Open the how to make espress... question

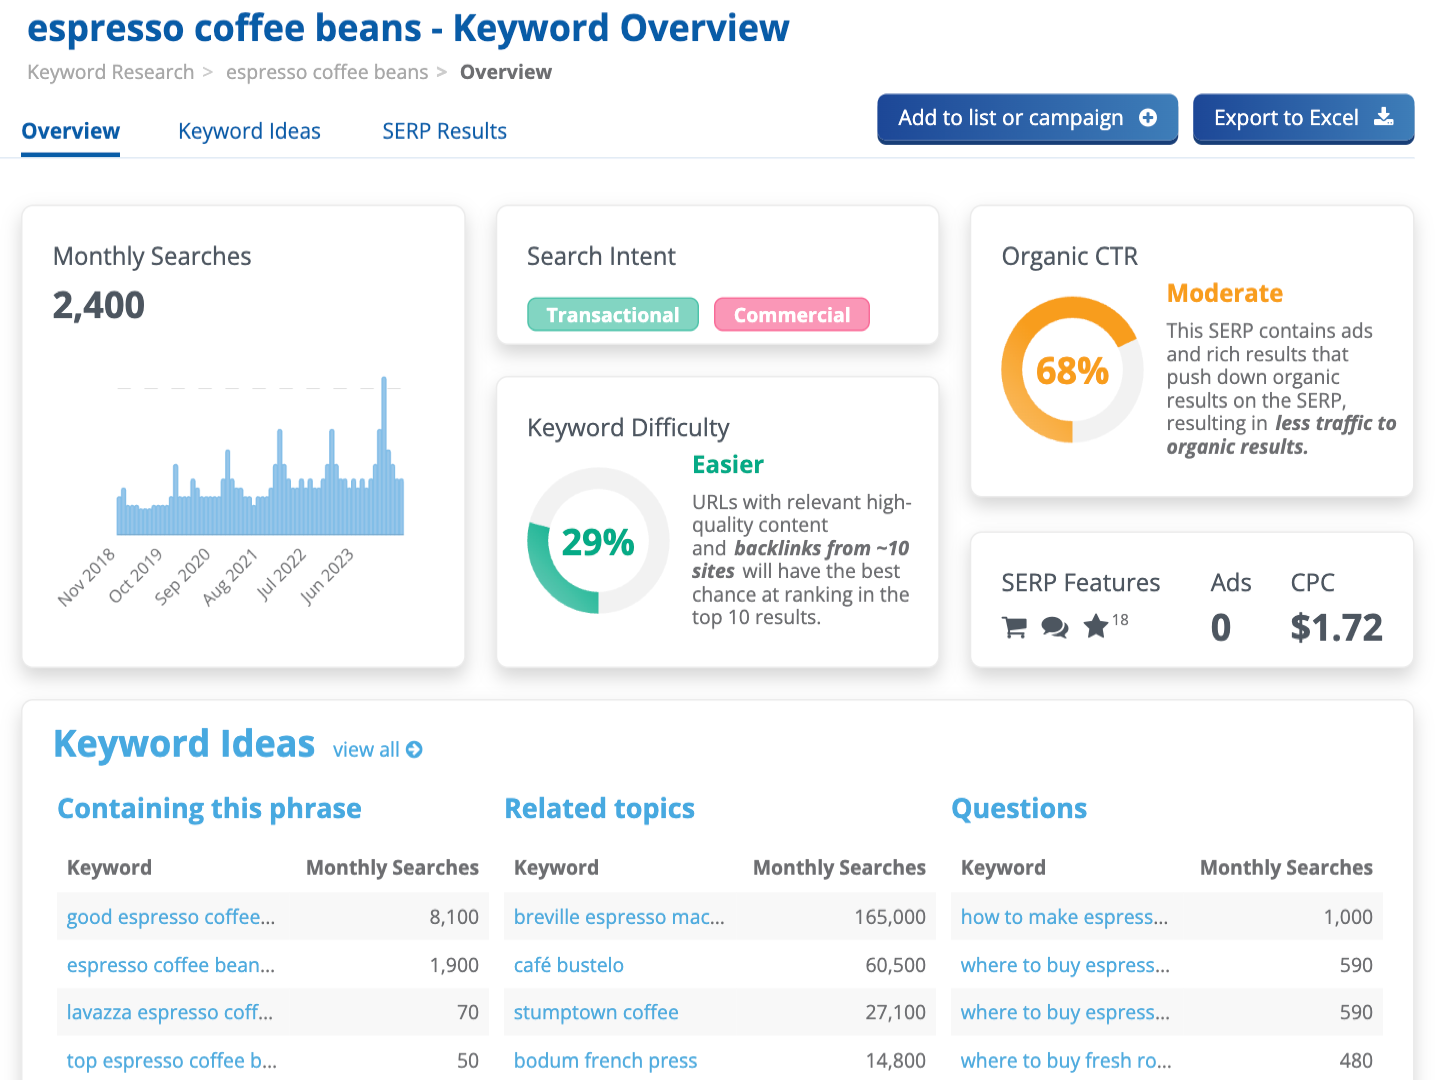(1064, 917)
